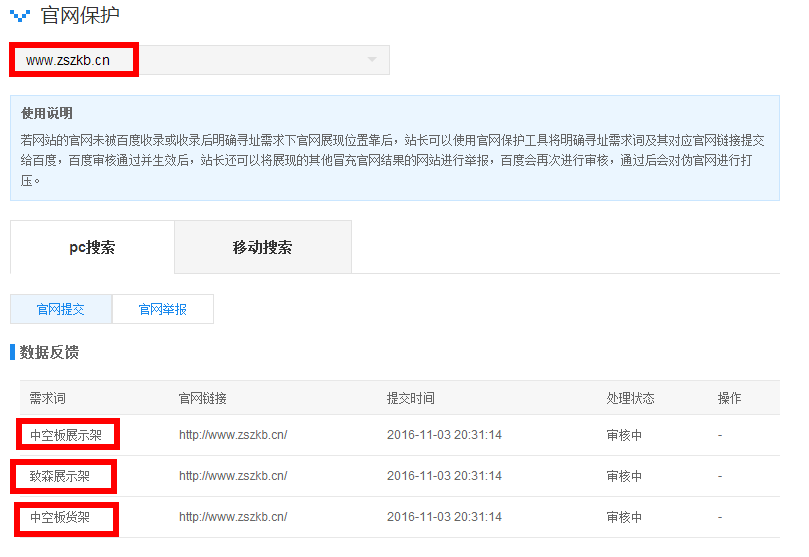Screen dimensions: 809x557
Task: Click the 数据反馈 section heading
Action: (49, 352)
